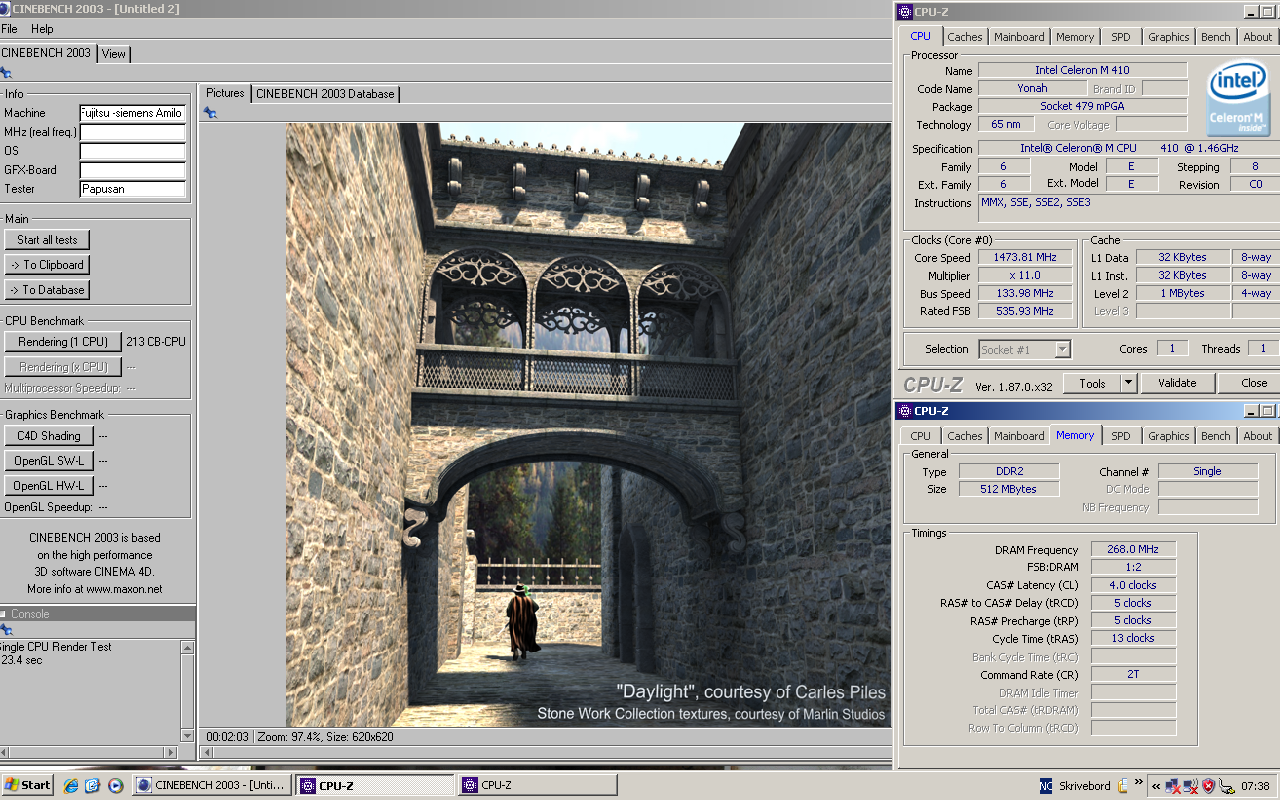Open Graphics tab in lower CPU-Z window
The height and width of the screenshot is (800, 1280).
1169,436
